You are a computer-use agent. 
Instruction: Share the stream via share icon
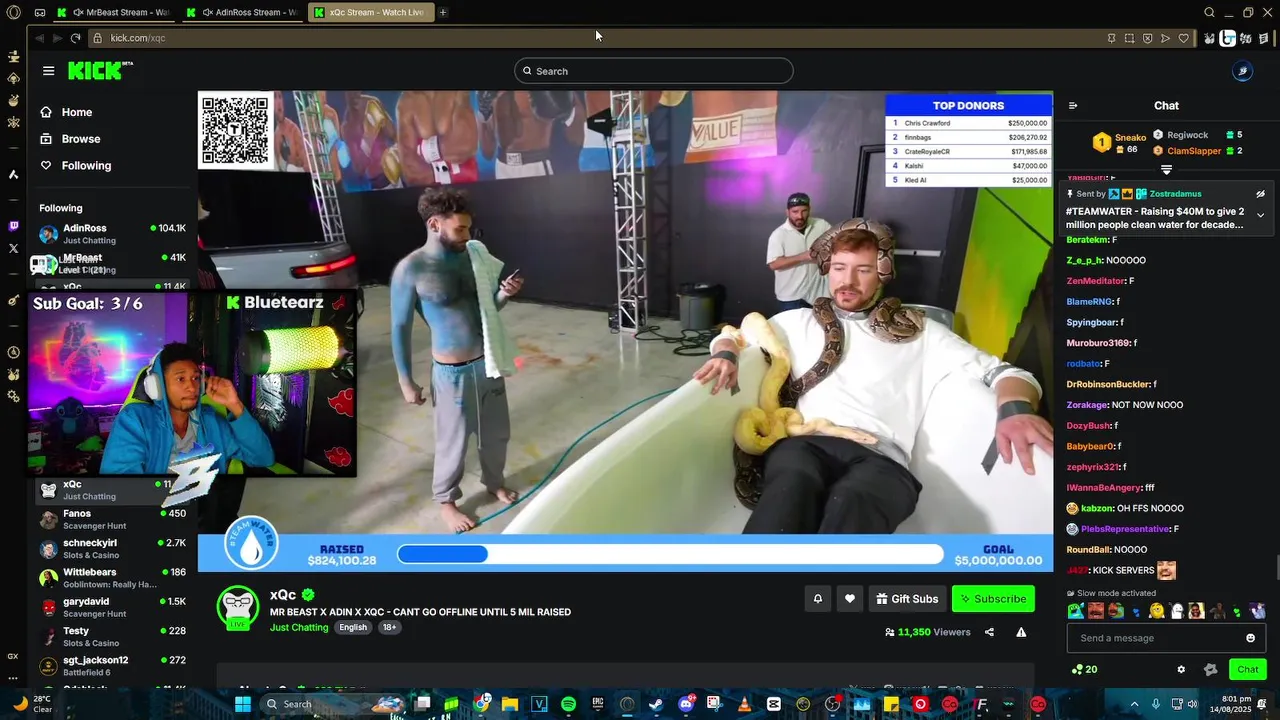[989, 632]
